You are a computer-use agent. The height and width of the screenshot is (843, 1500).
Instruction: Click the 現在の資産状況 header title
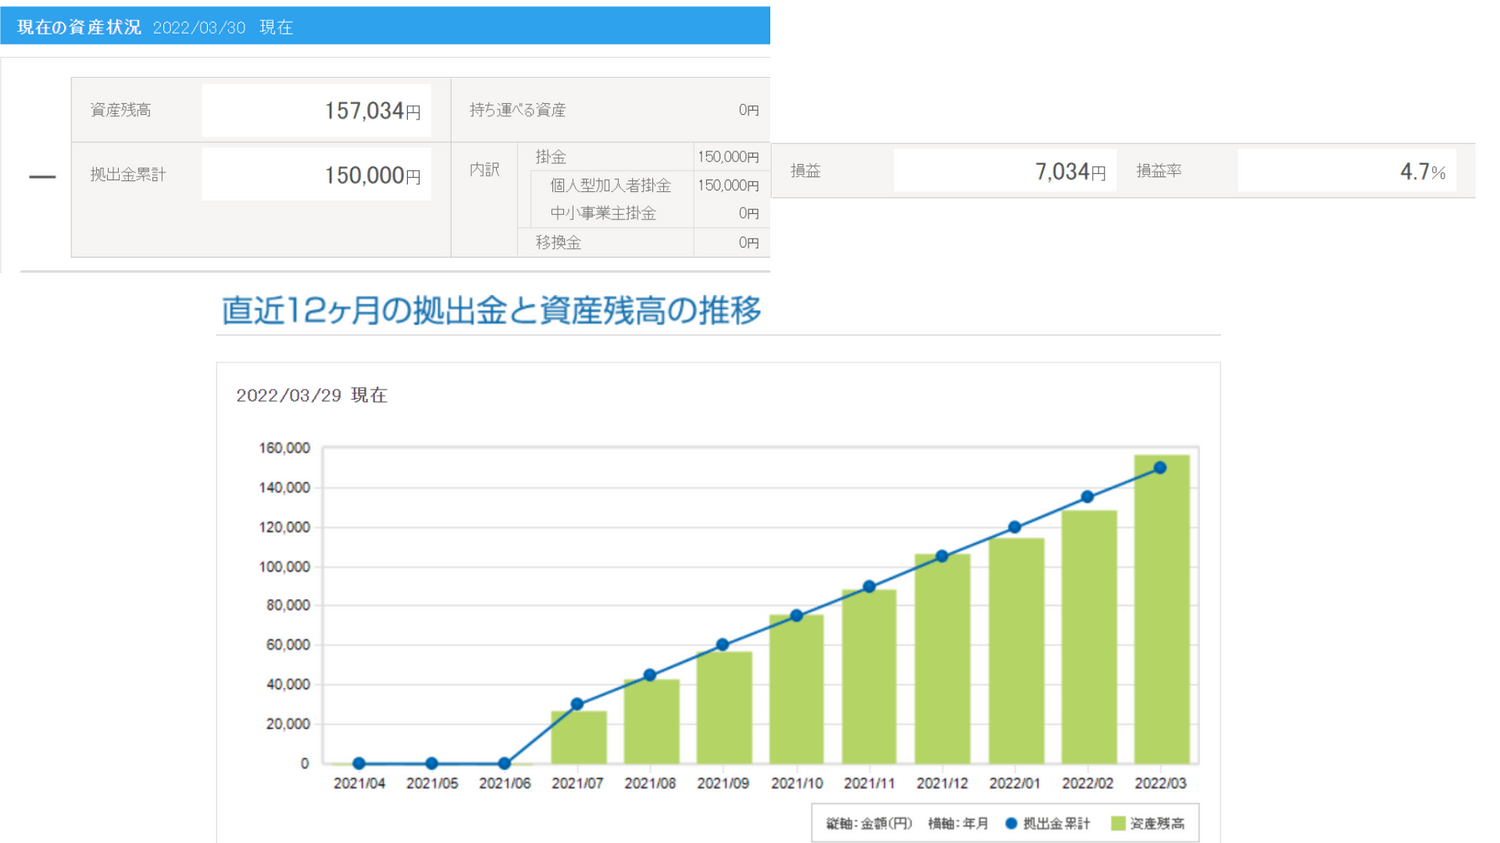[x=79, y=27]
